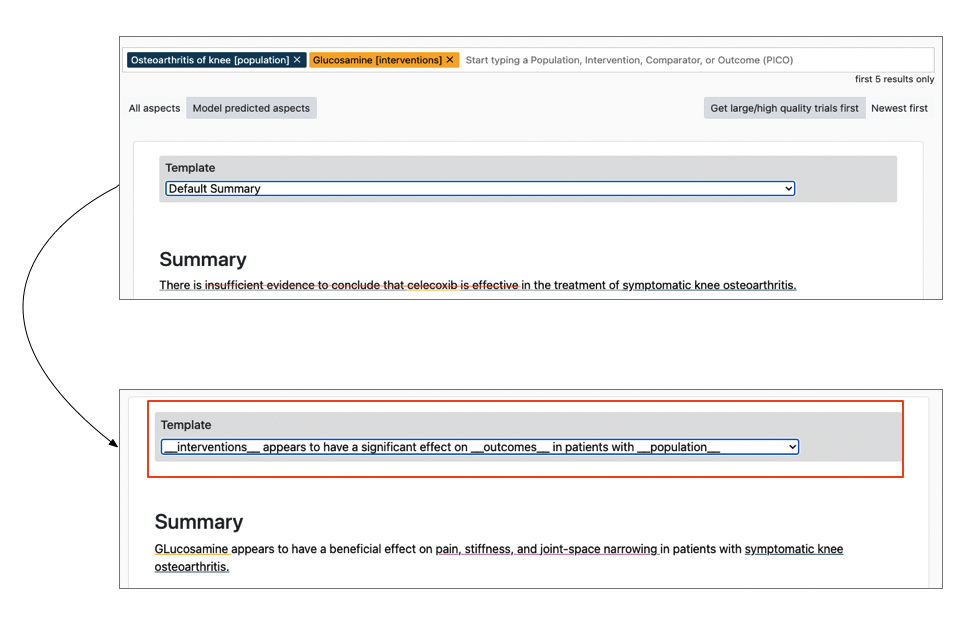
Task: Open the Default Summary template dropdown
Action: pyautogui.click(x=480, y=189)
